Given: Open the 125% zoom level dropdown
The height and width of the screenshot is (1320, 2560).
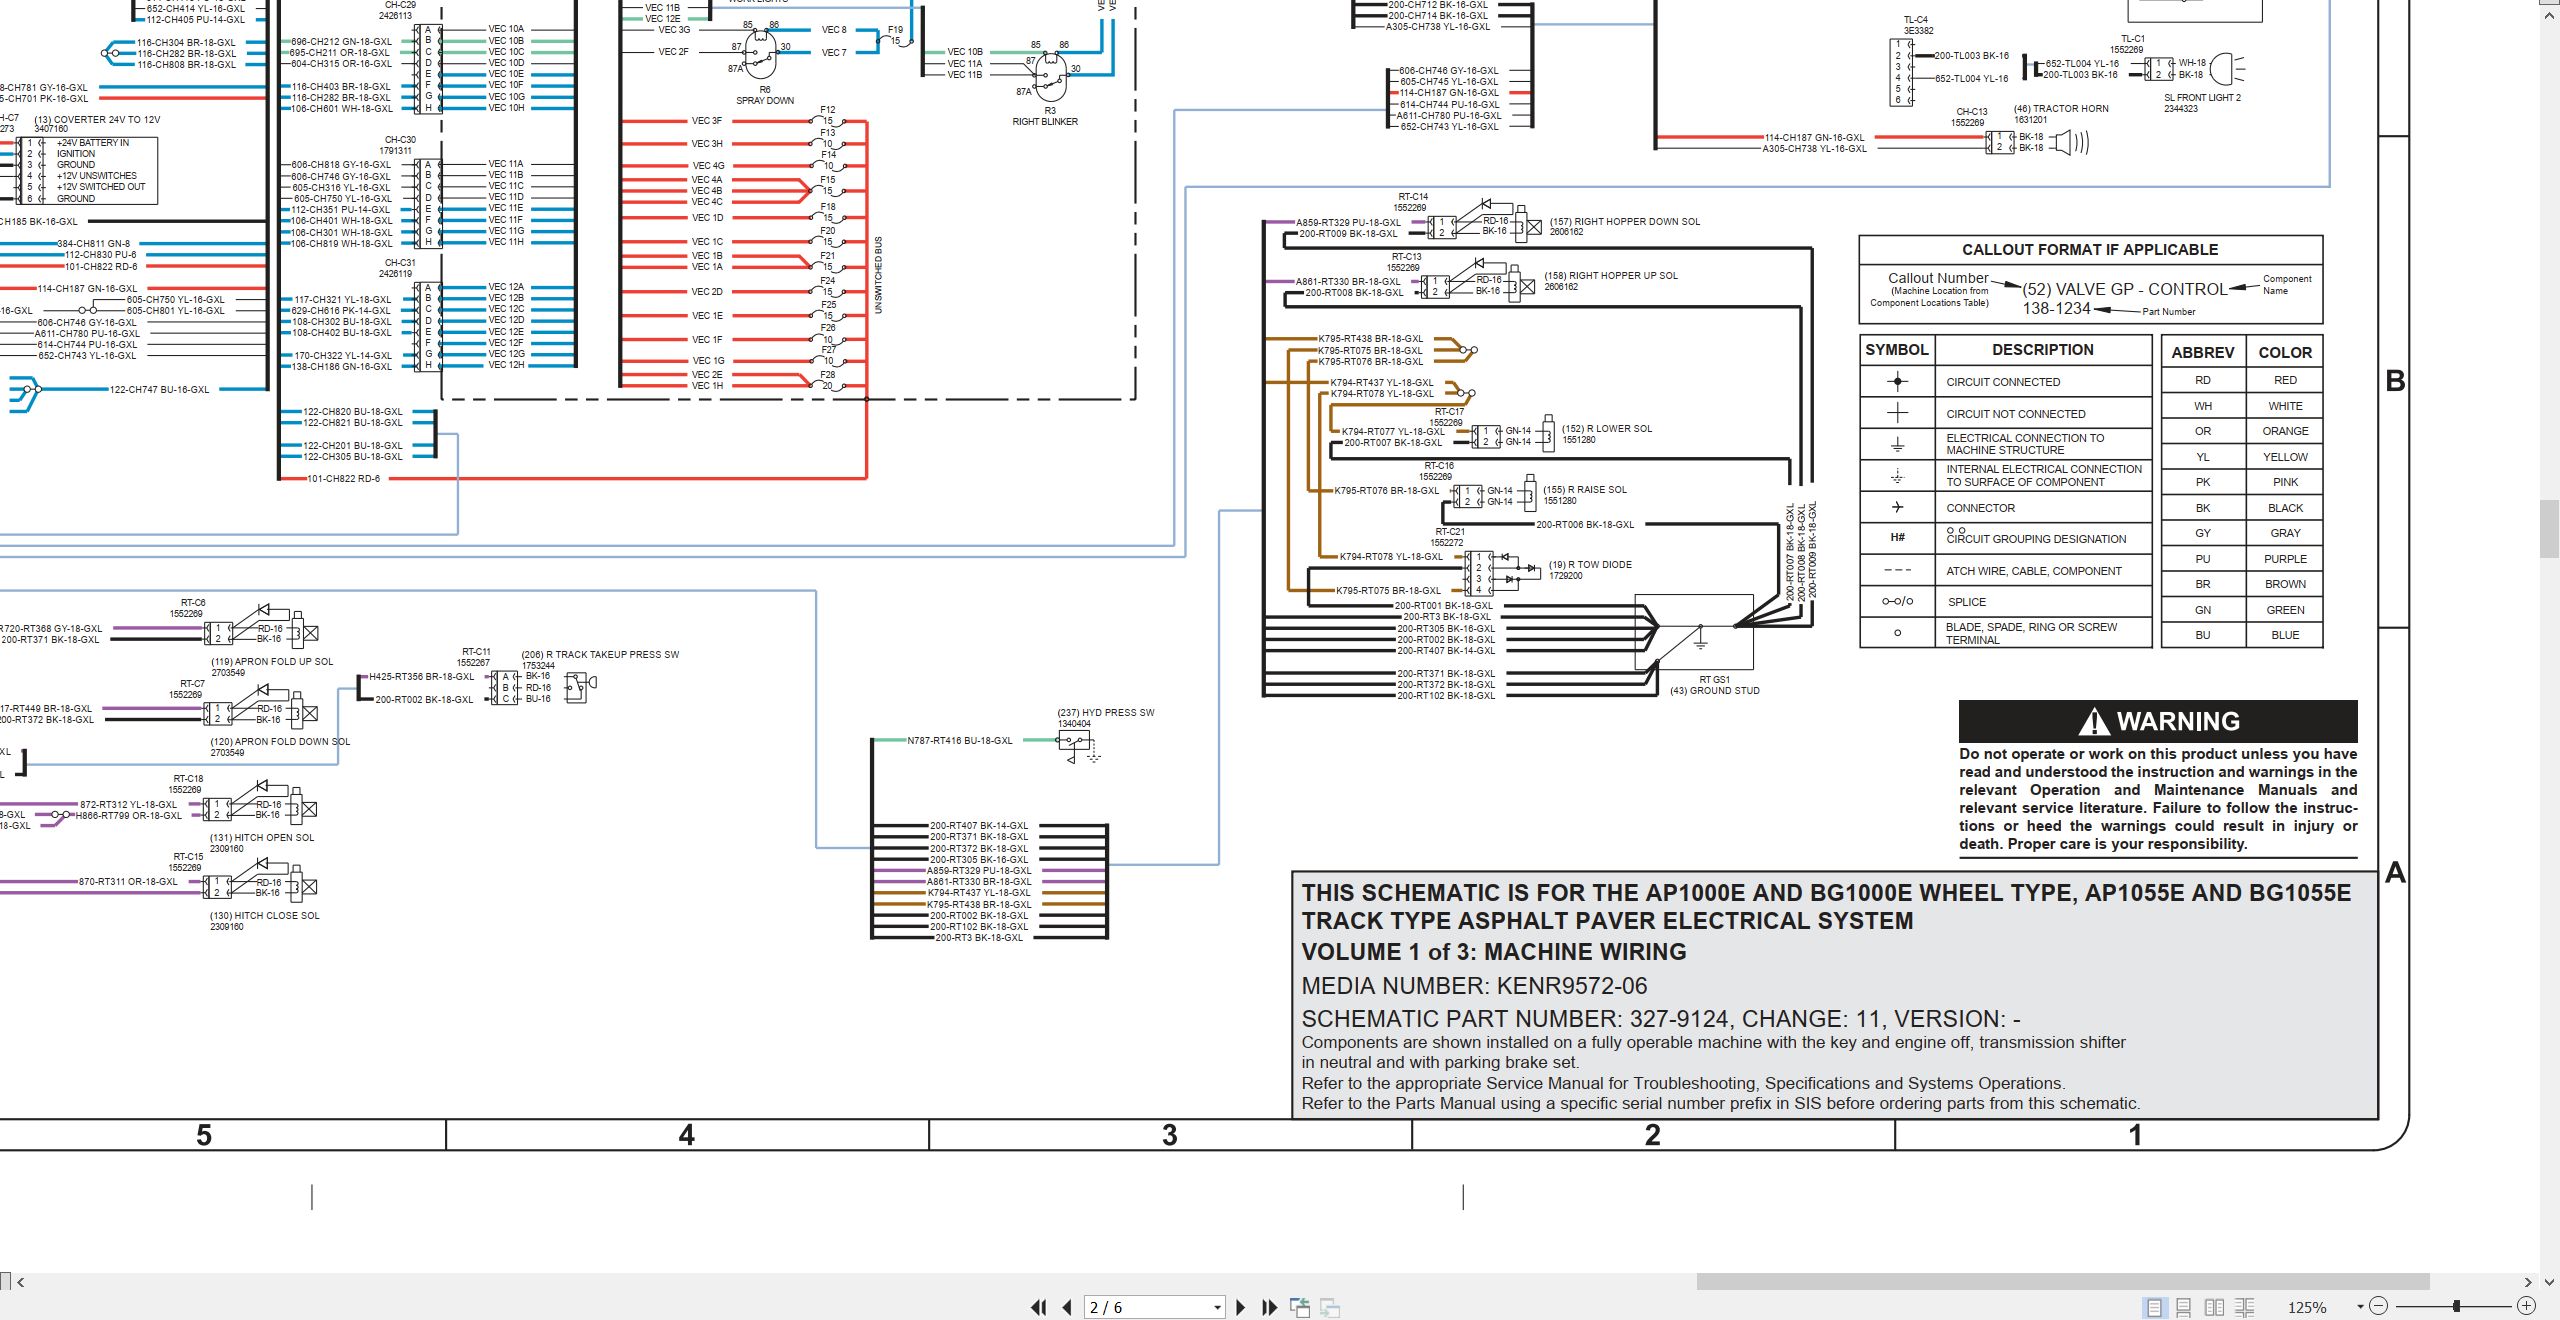Looking at the screenshot, I should [x=2360, y=1307].
